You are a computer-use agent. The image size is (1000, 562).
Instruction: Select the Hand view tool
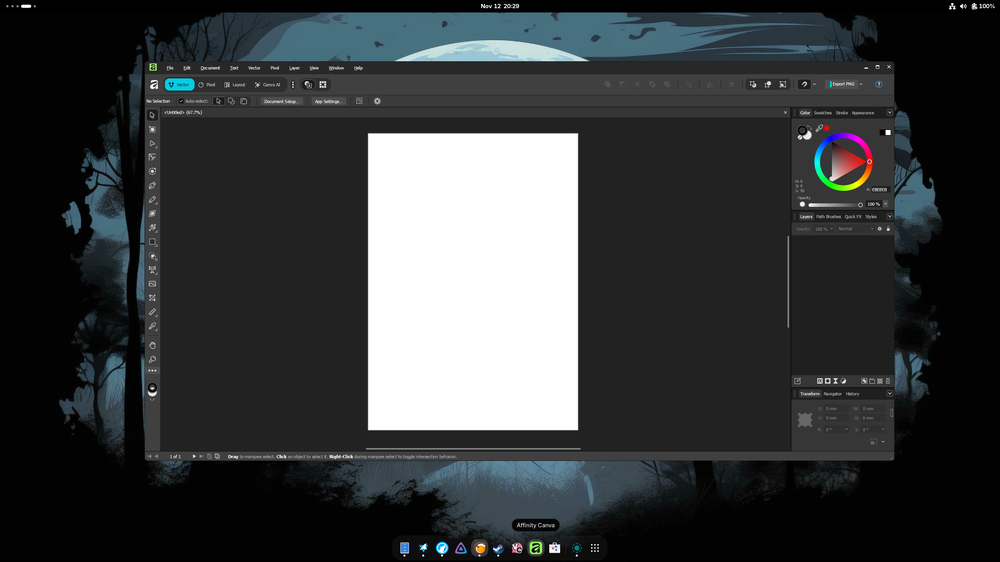[x=153, y=345]
